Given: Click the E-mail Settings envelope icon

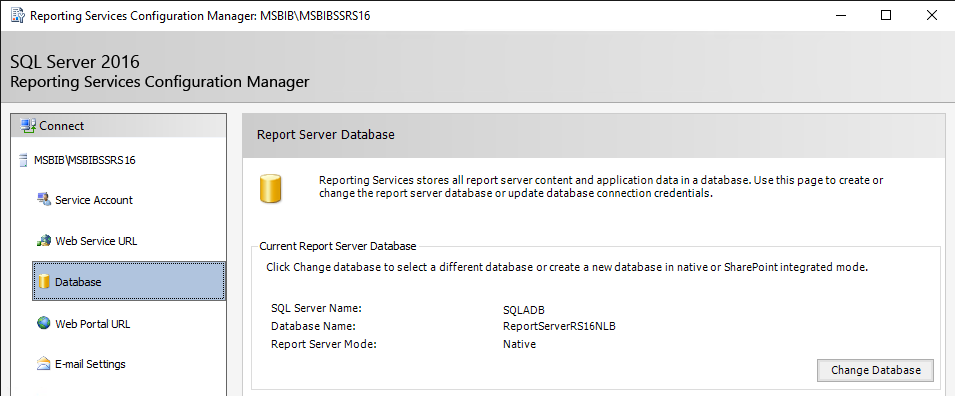Looking at the screenshot, I should coord(44,364).
